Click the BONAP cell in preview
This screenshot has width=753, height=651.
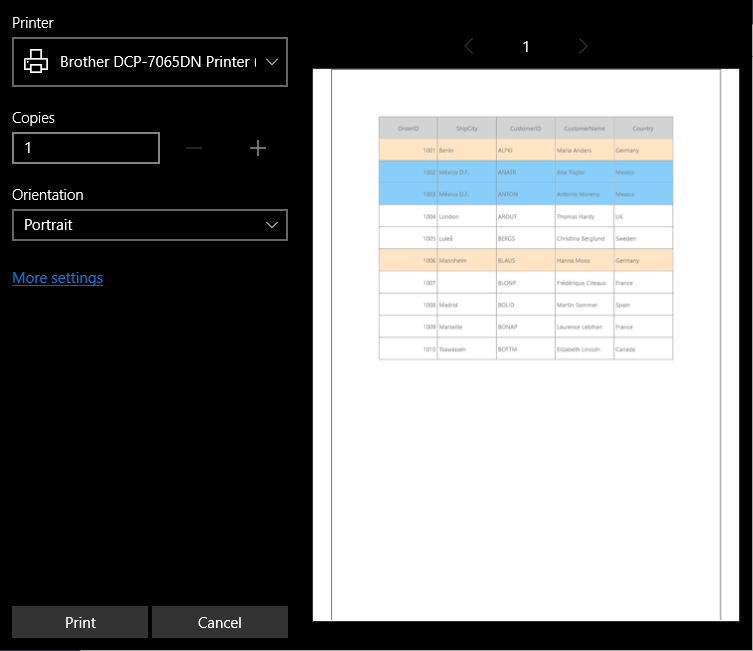tap(525, 327)
